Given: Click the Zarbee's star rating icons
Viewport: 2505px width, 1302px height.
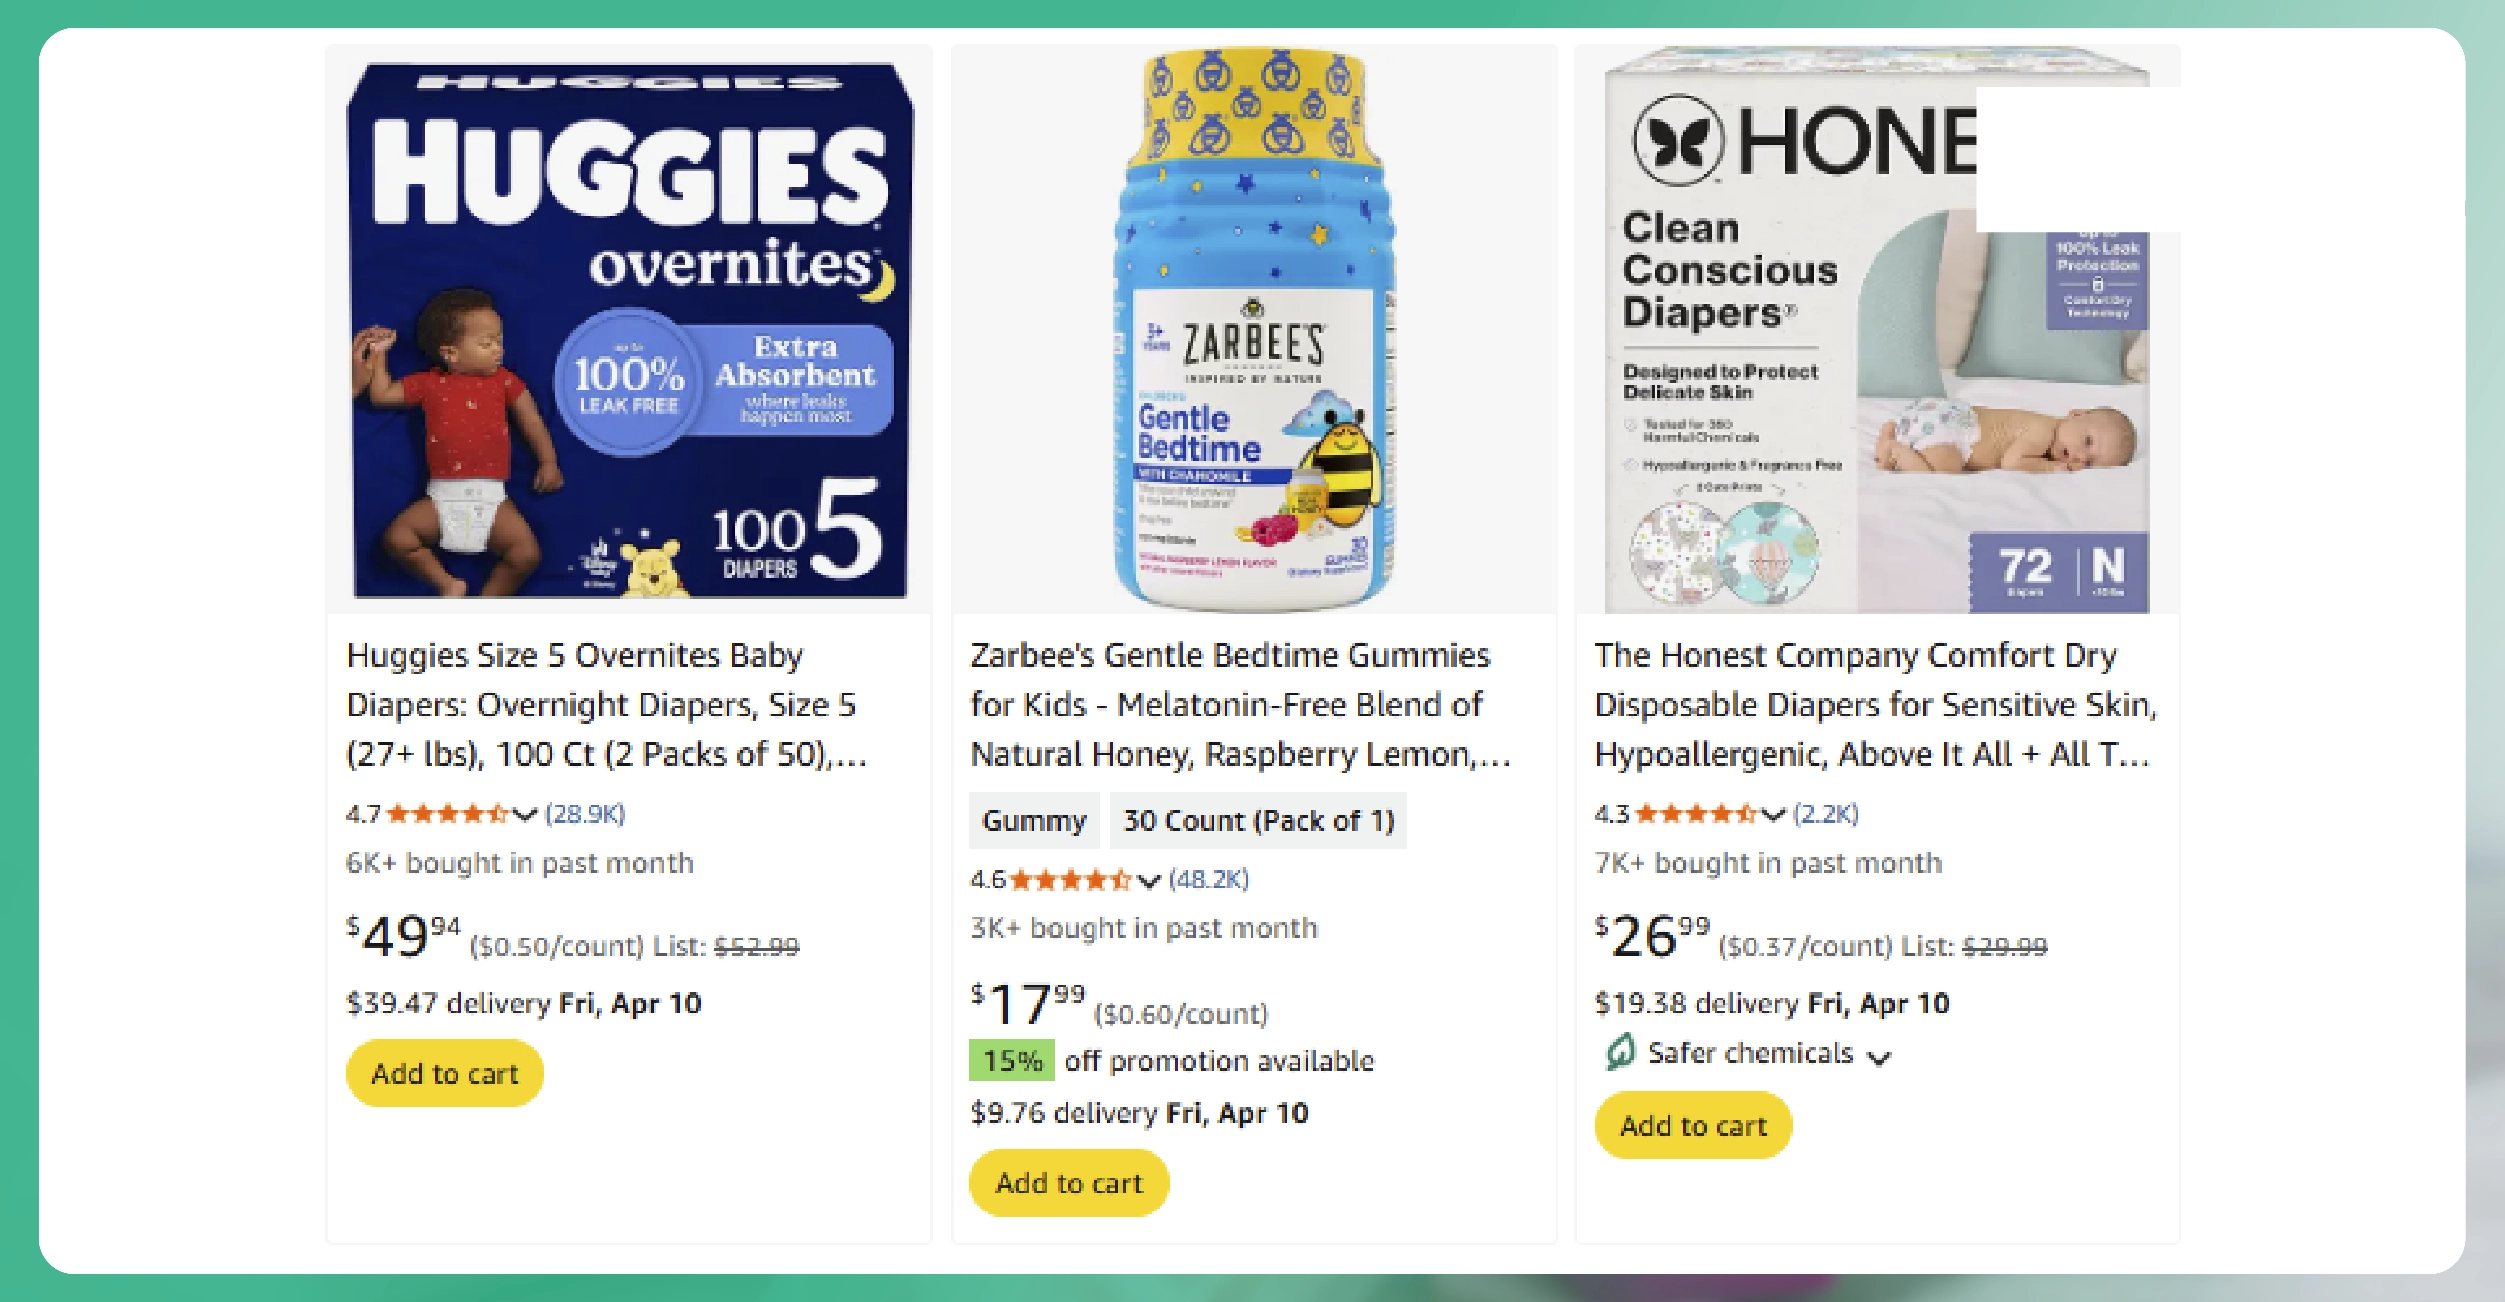Looking at the screenshot, I should (x=1070, y=880).
